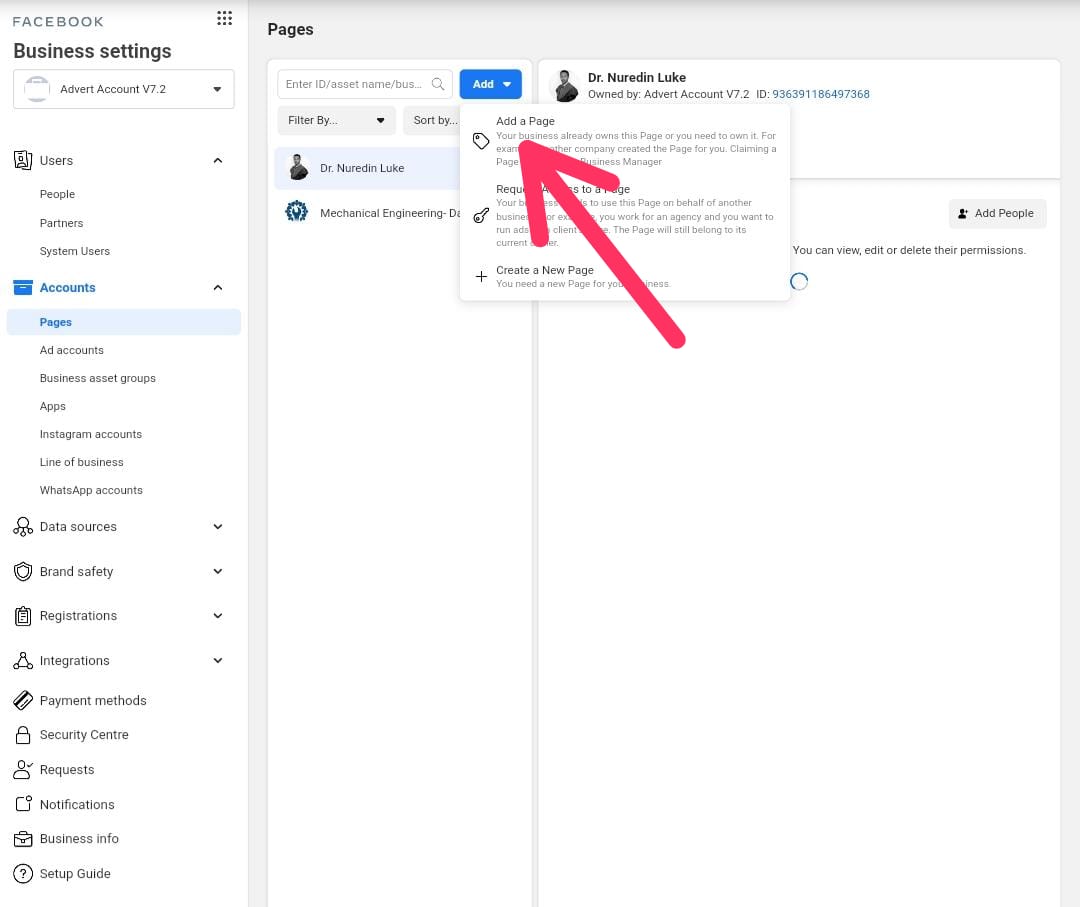Open Apps under Accounts
The image size is (1080, 907).
(52, 406)
